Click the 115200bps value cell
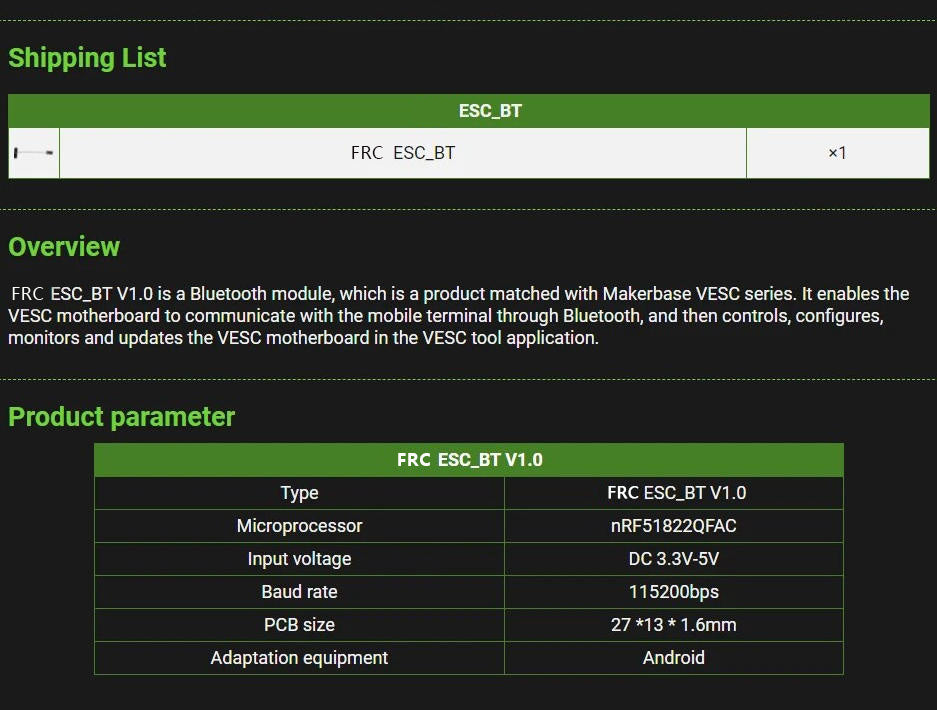Image resolution: width=937 pixels, height=710 pixels. pyautogui.click(x=674, y=592)
